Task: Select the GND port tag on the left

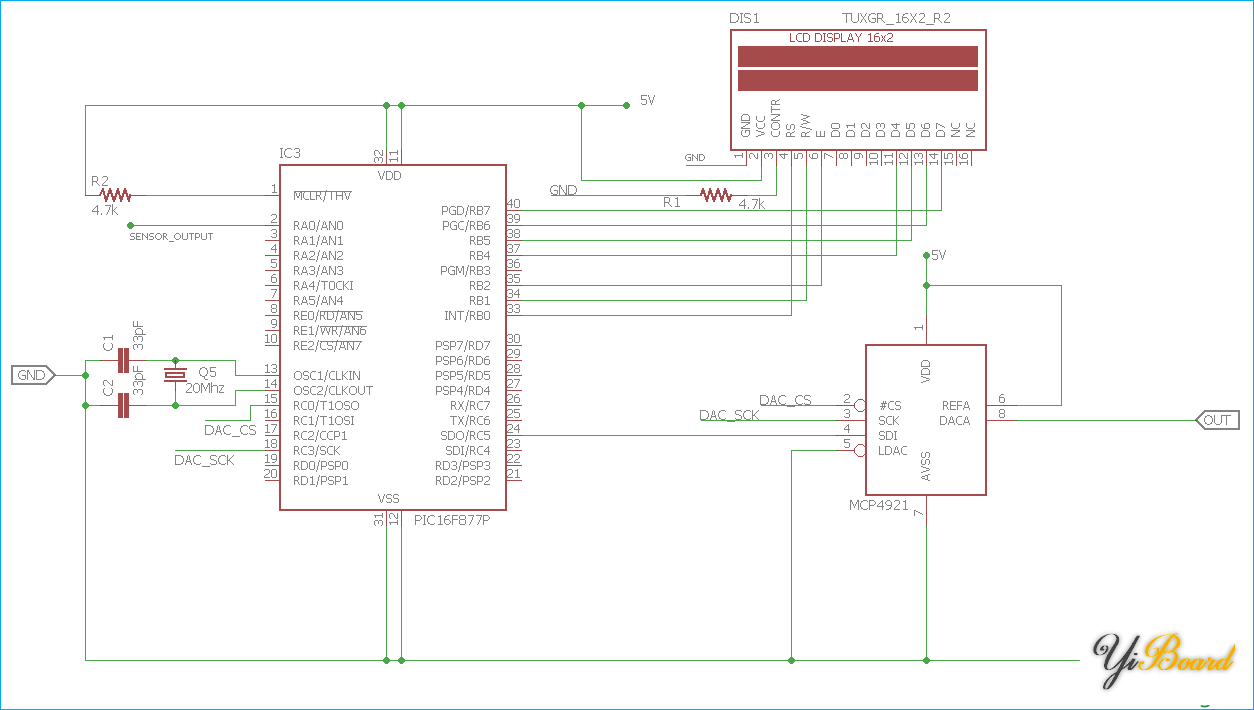Action: coord(32,376)
